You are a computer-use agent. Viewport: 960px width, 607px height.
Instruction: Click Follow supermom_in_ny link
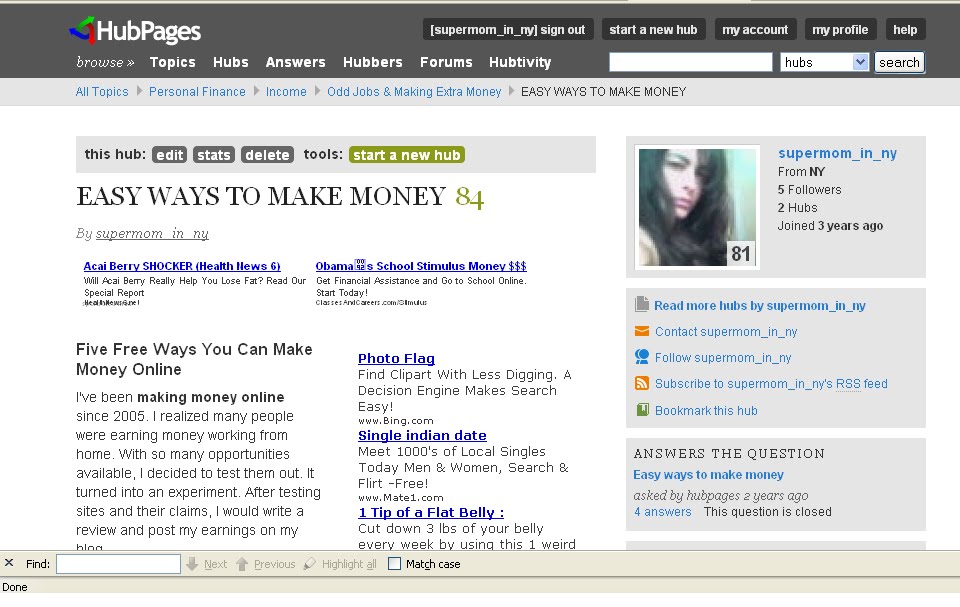[723, 358]
